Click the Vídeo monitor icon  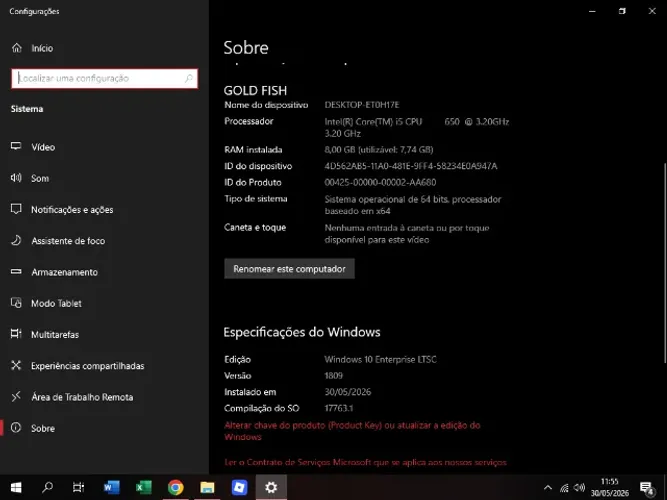click(16, 146)
